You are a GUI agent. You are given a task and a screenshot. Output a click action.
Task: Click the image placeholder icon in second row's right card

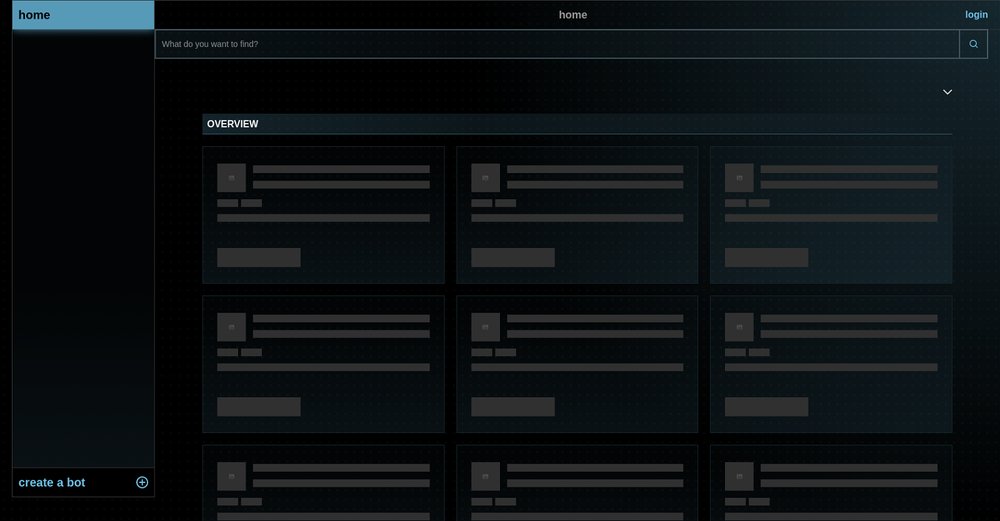pos(739,327)
